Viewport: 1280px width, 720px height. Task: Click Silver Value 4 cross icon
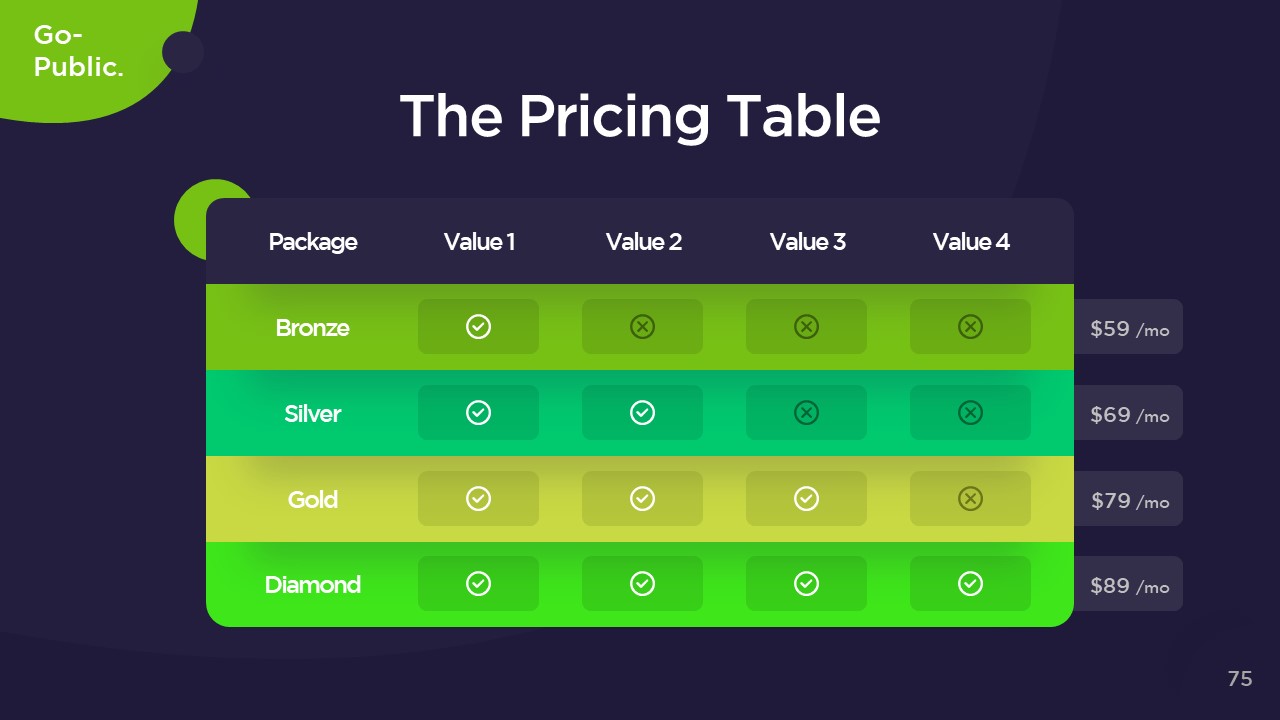970,413
